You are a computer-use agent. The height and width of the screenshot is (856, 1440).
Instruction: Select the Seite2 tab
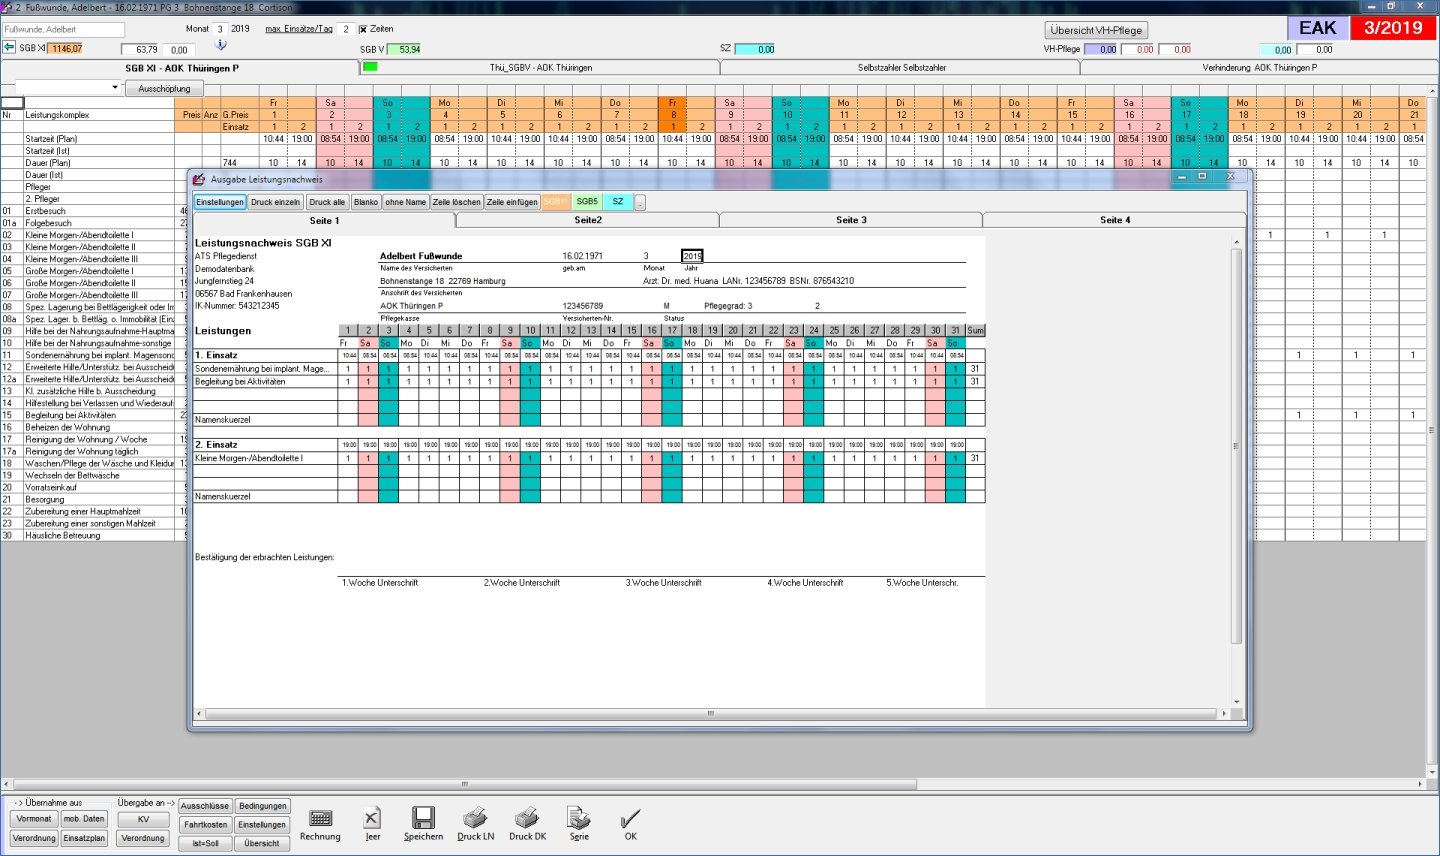pyautogui.click(x=588, y=220)
